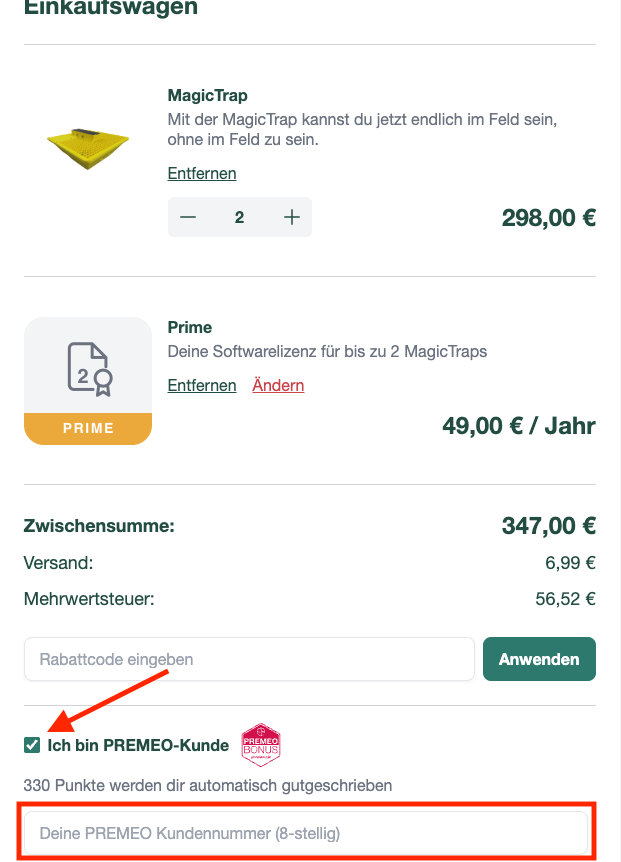
Task: Remove MagicTrap via its Entfernen link
Action: 201,173
